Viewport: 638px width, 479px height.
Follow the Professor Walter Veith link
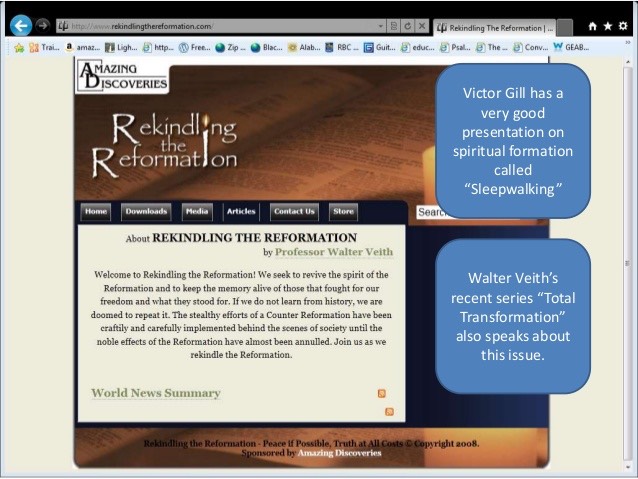[x=334, y=252]
